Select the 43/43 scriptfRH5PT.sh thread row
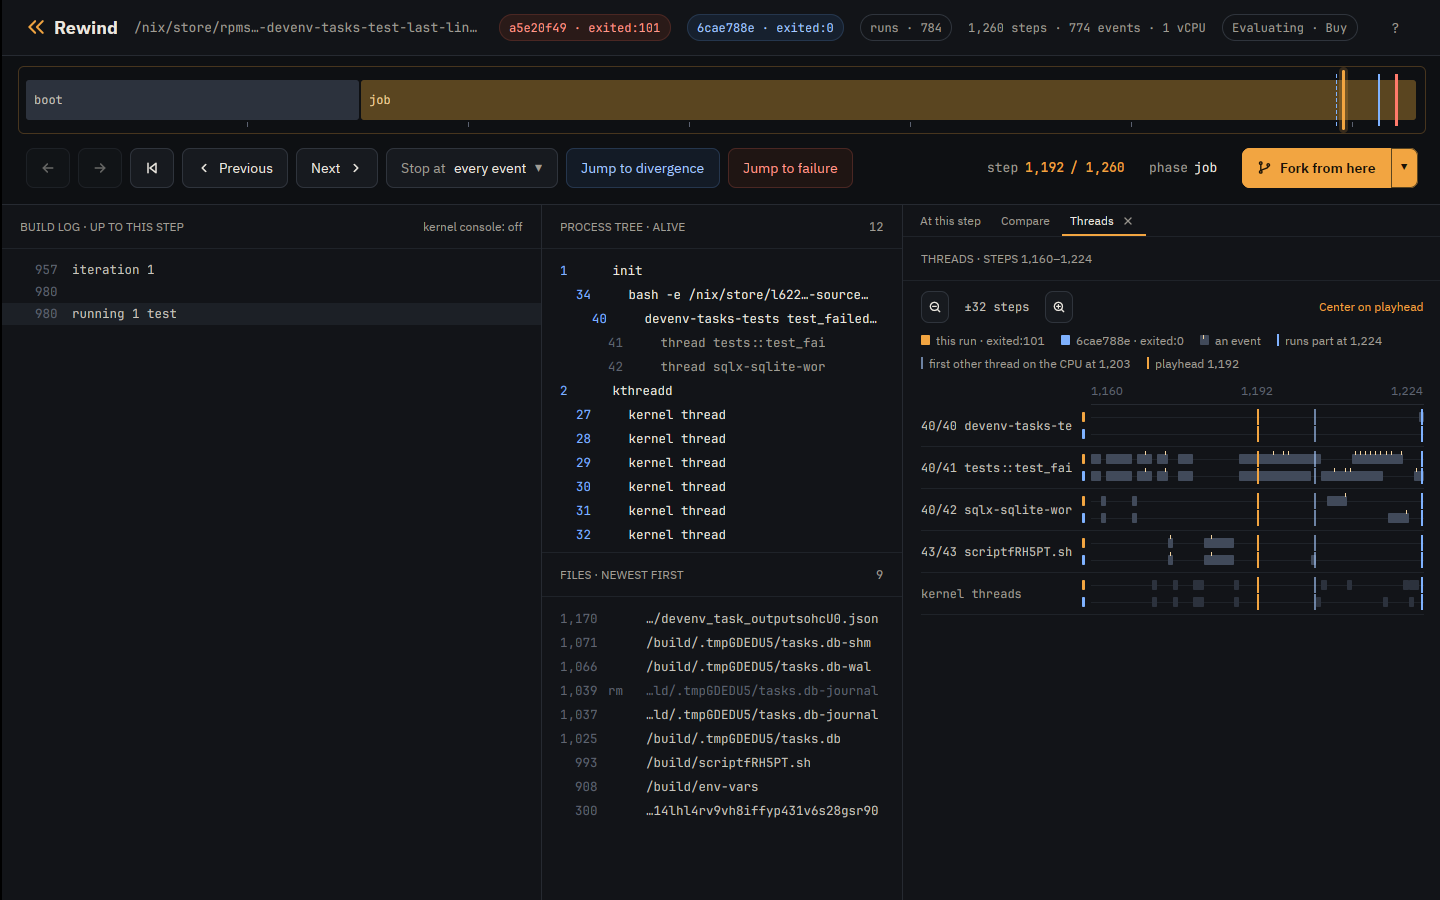 [x=1172, y=552]
